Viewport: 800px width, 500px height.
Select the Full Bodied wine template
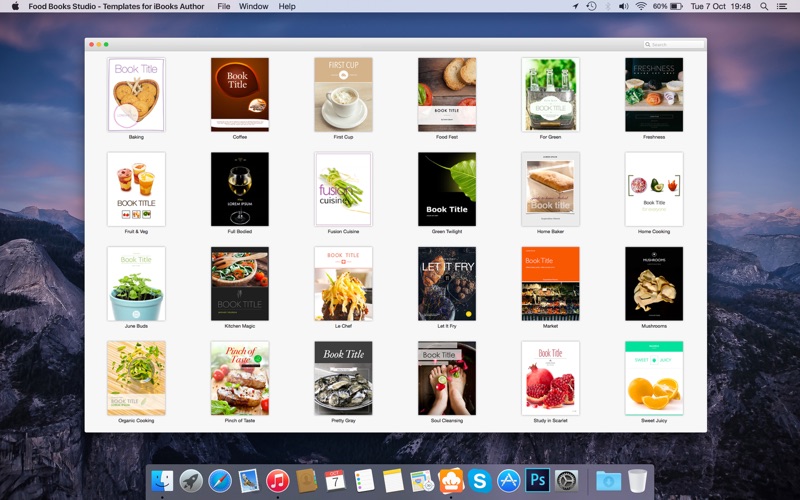(240, 189)
